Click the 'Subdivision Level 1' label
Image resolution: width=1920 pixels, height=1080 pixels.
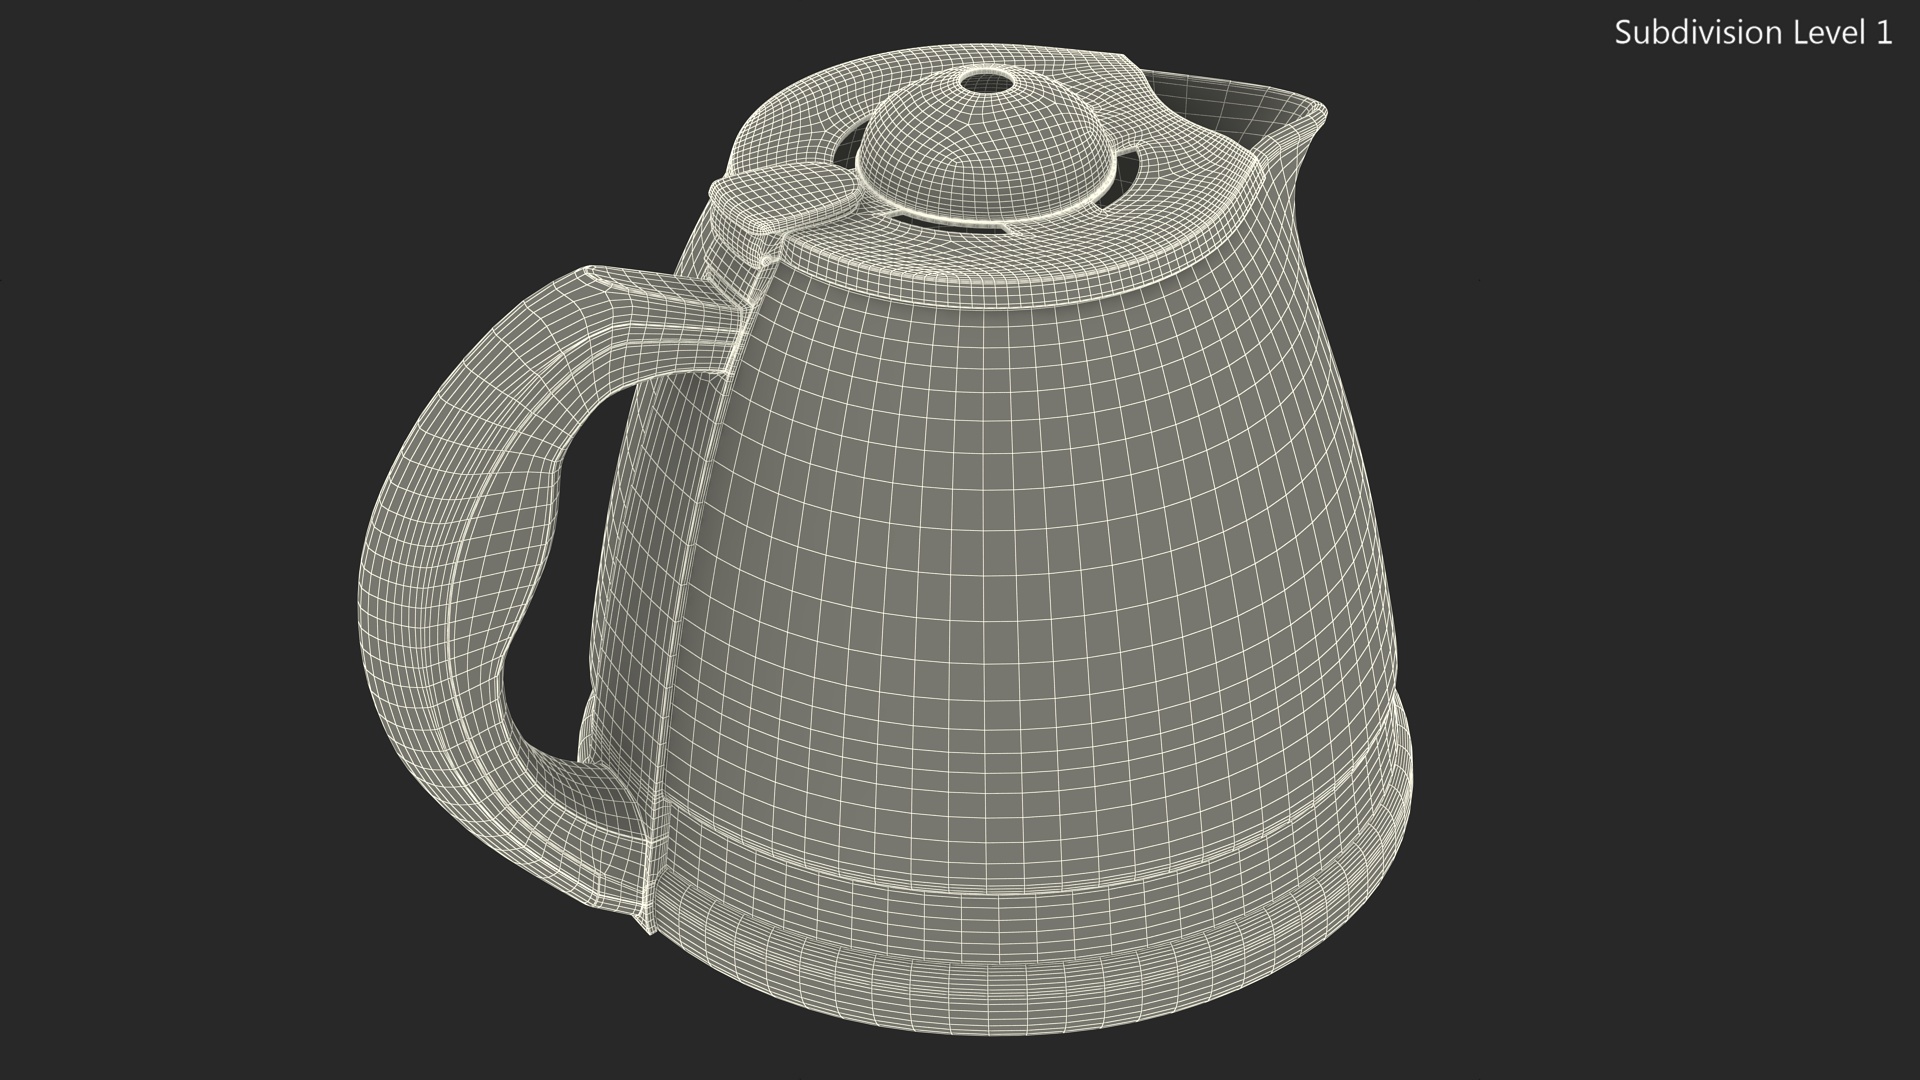point(1753,33)
